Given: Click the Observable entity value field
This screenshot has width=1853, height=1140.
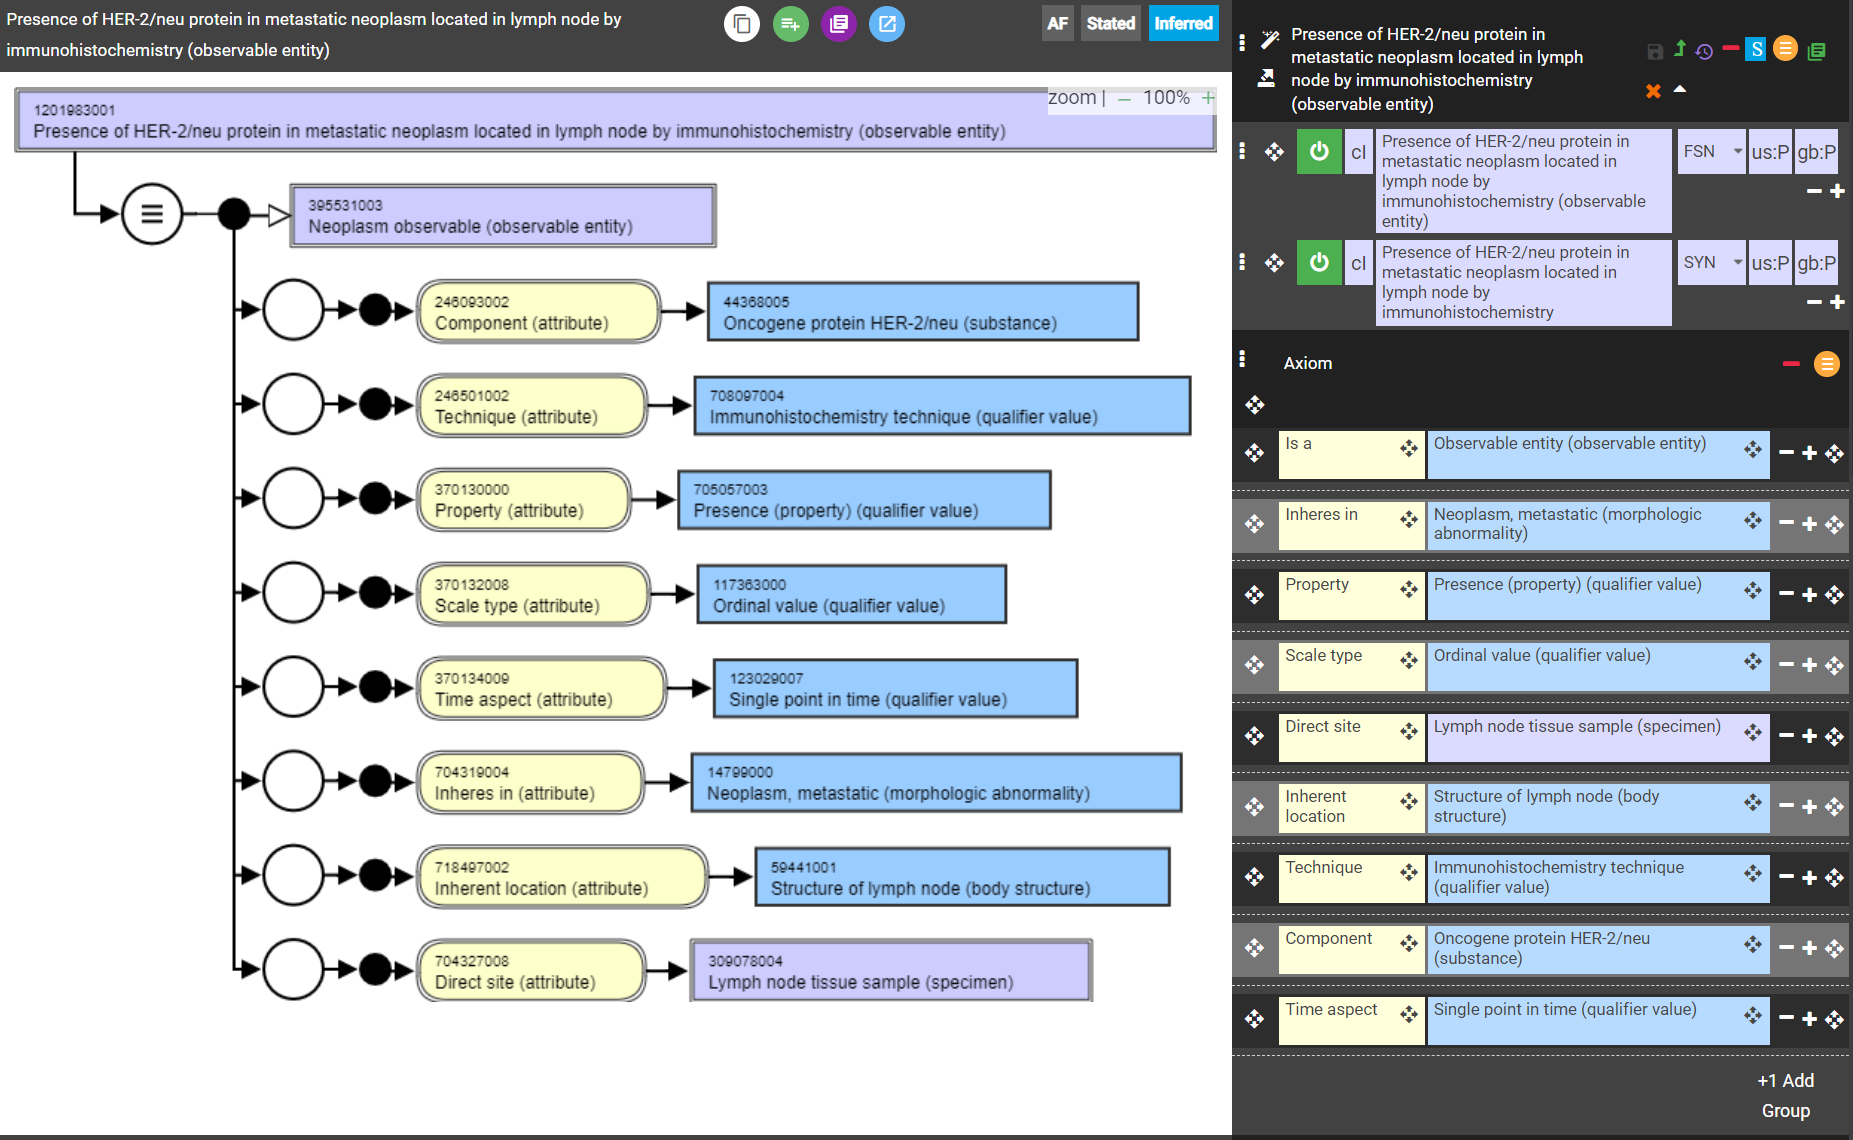Looking at the screenshot, I should (1598, 454).
